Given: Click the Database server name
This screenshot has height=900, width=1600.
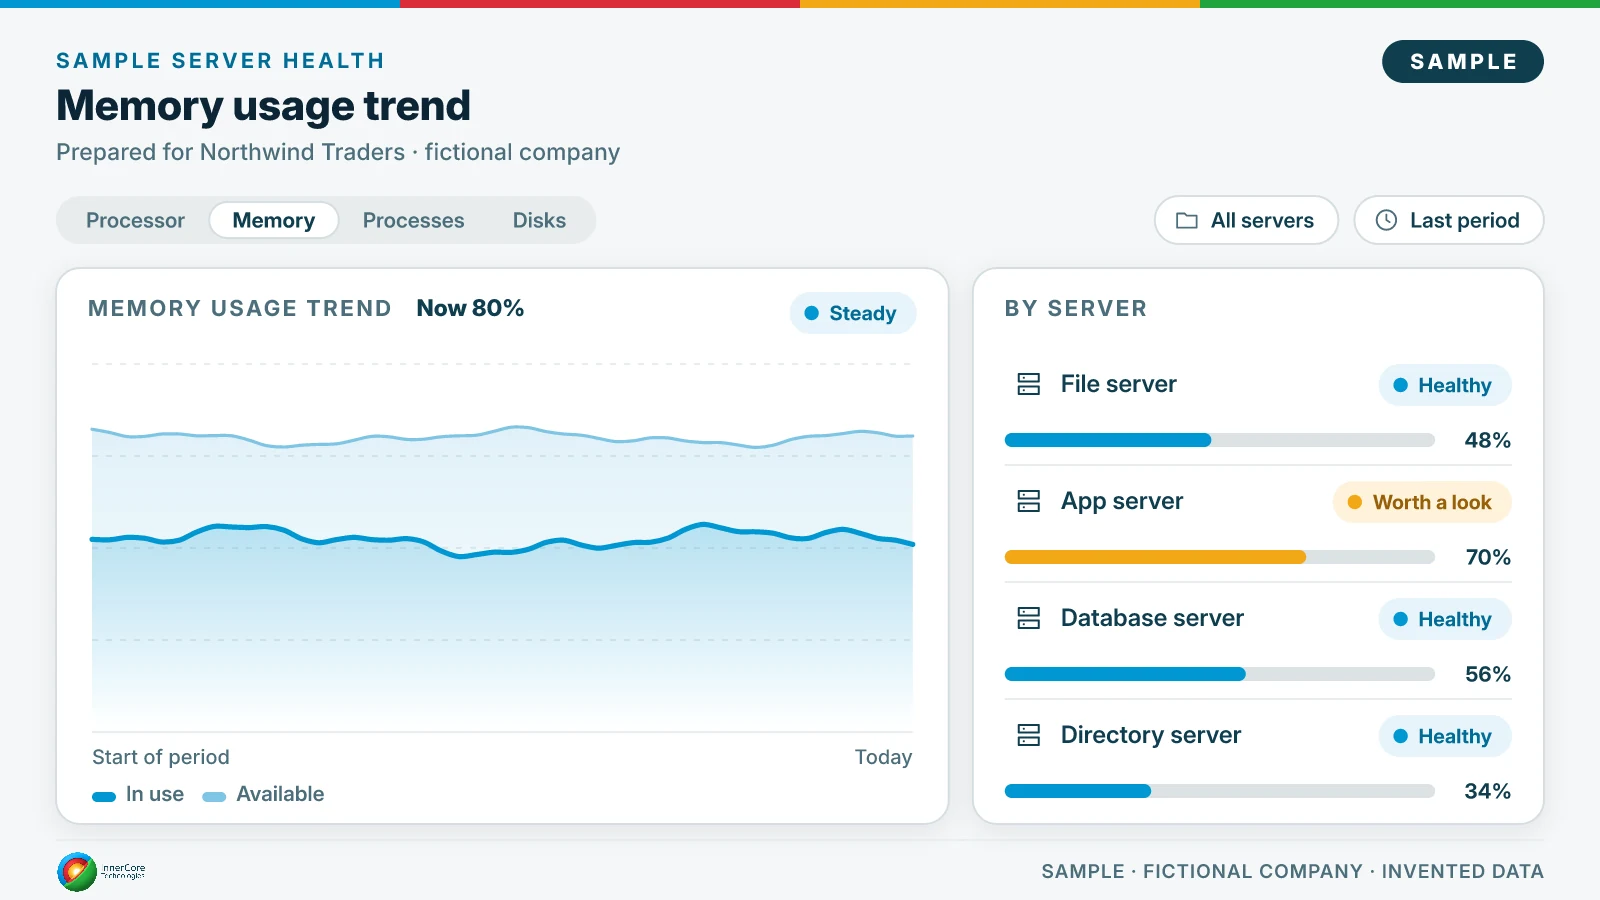Looking at the screenshot, I should pyautogui.click(x=1152, y=618).
